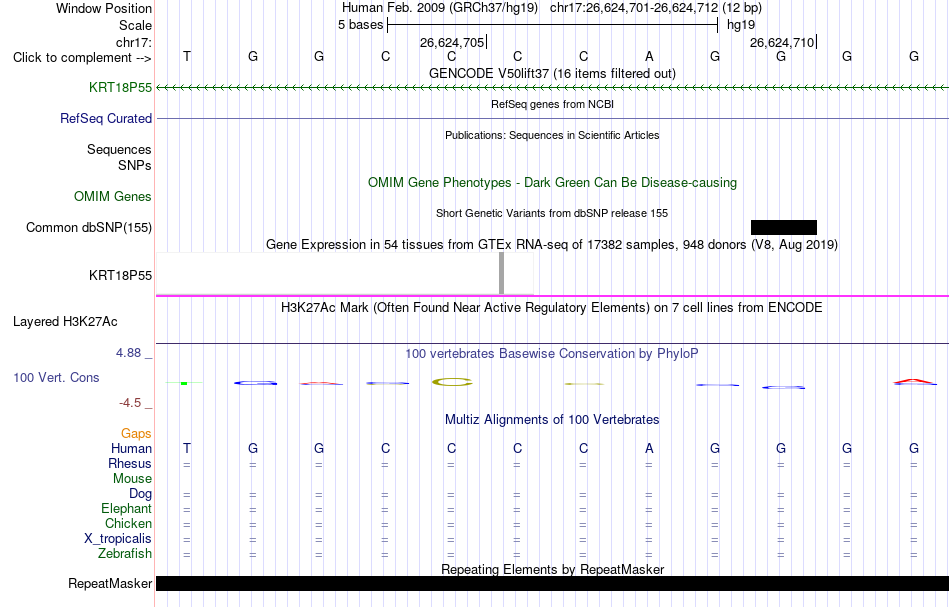Click the H3K27Ac Mark ENCODE track title

[x=552, y=308]
